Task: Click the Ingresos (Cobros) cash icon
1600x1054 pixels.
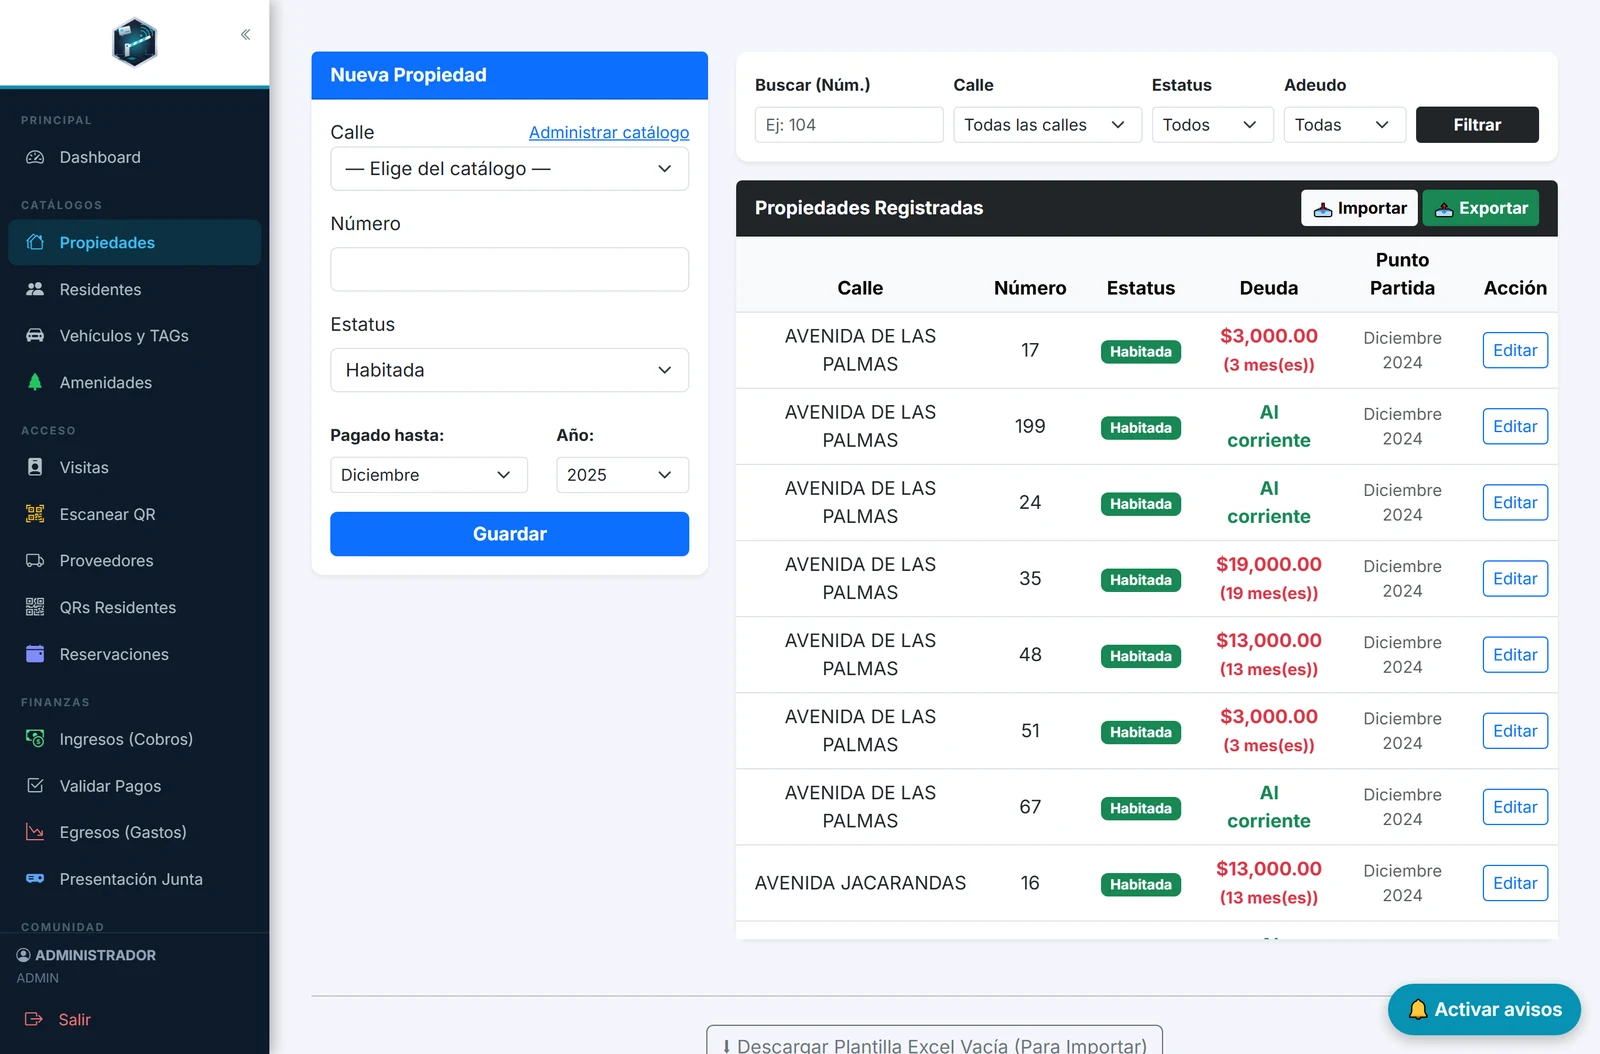Action: click(x=35, y=739)
